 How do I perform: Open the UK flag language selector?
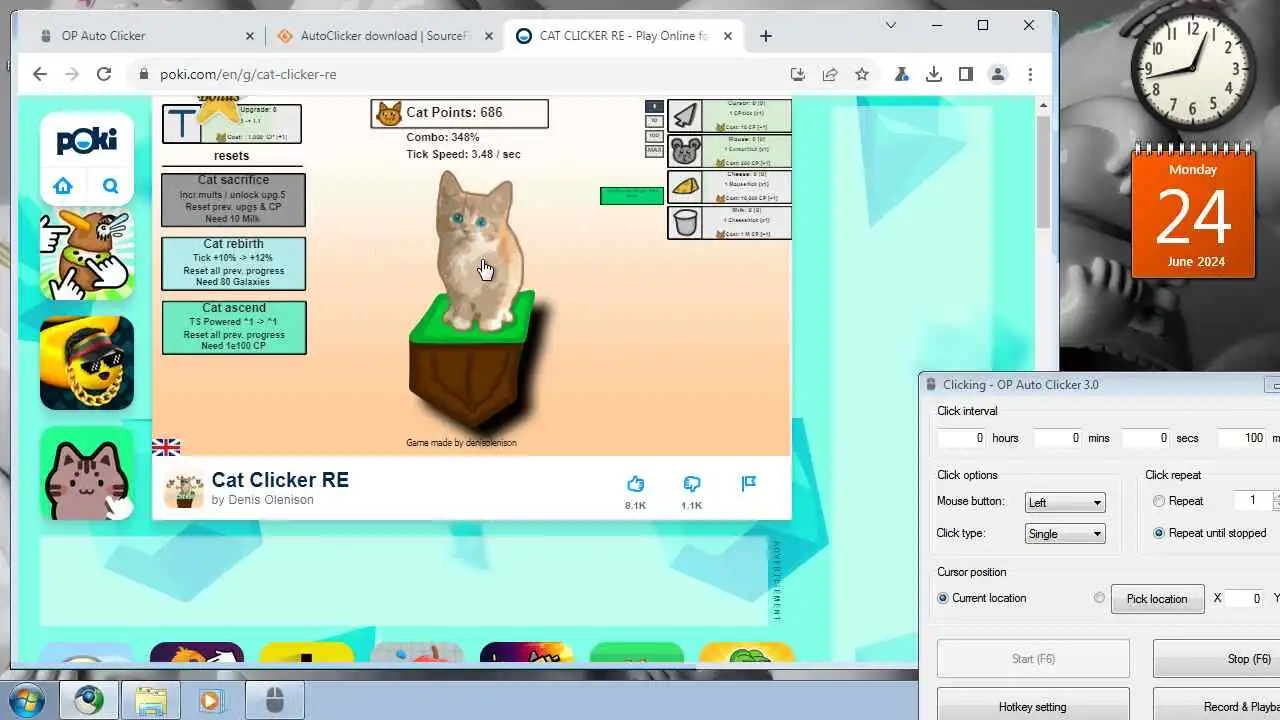166,447
